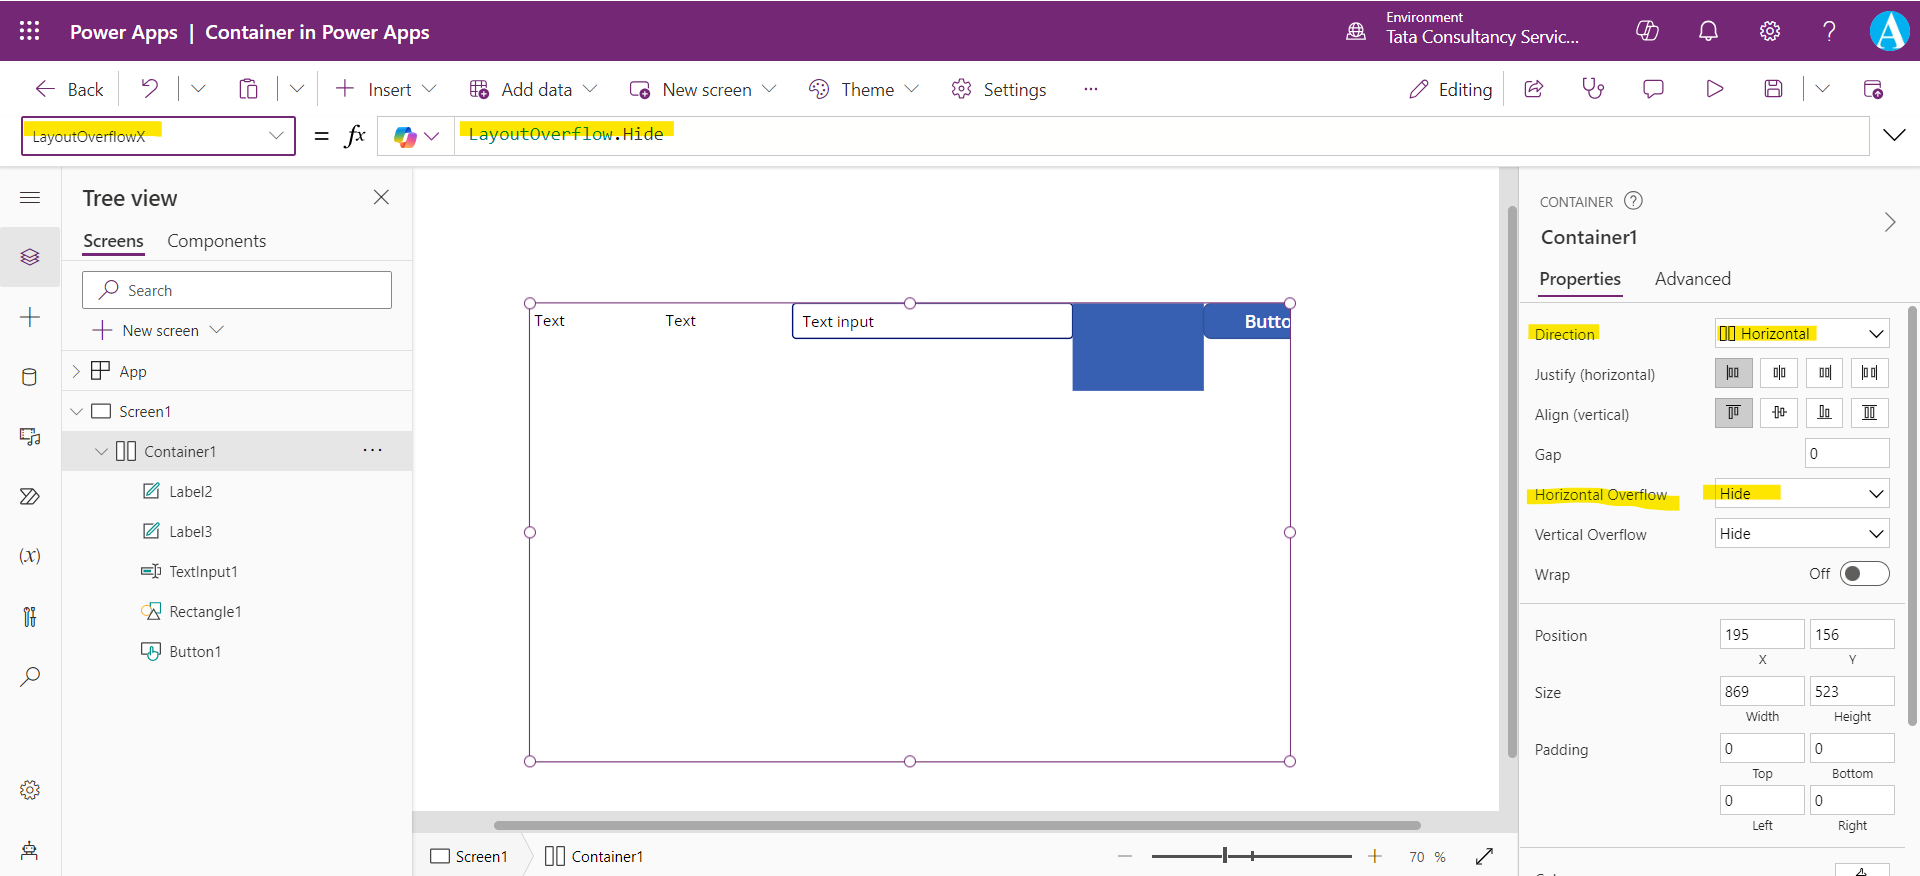Collapse Screen1 in tree view
This screenshot has width=1920, height=876.
click(77, 412)
